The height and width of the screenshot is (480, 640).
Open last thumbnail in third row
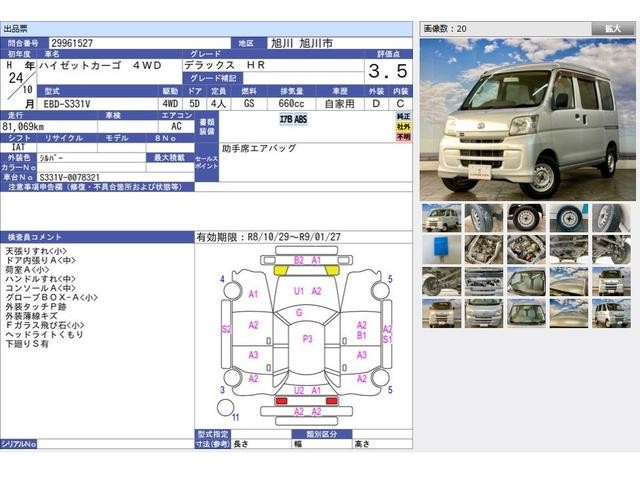click(x=611, y=281)
